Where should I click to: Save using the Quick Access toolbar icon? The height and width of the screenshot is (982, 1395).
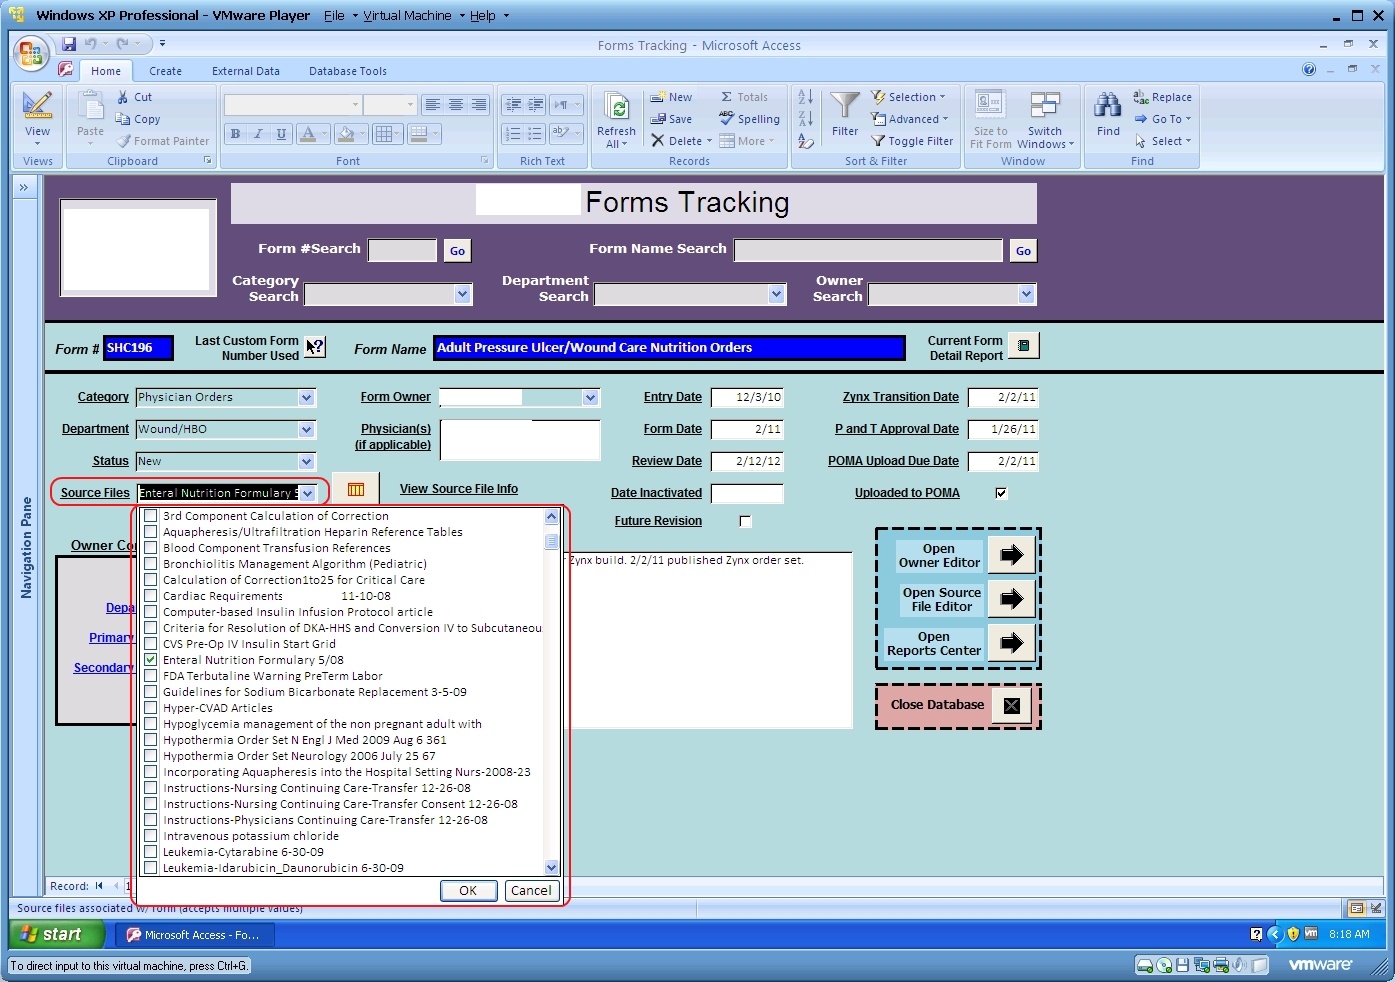[x=69, y=44]
